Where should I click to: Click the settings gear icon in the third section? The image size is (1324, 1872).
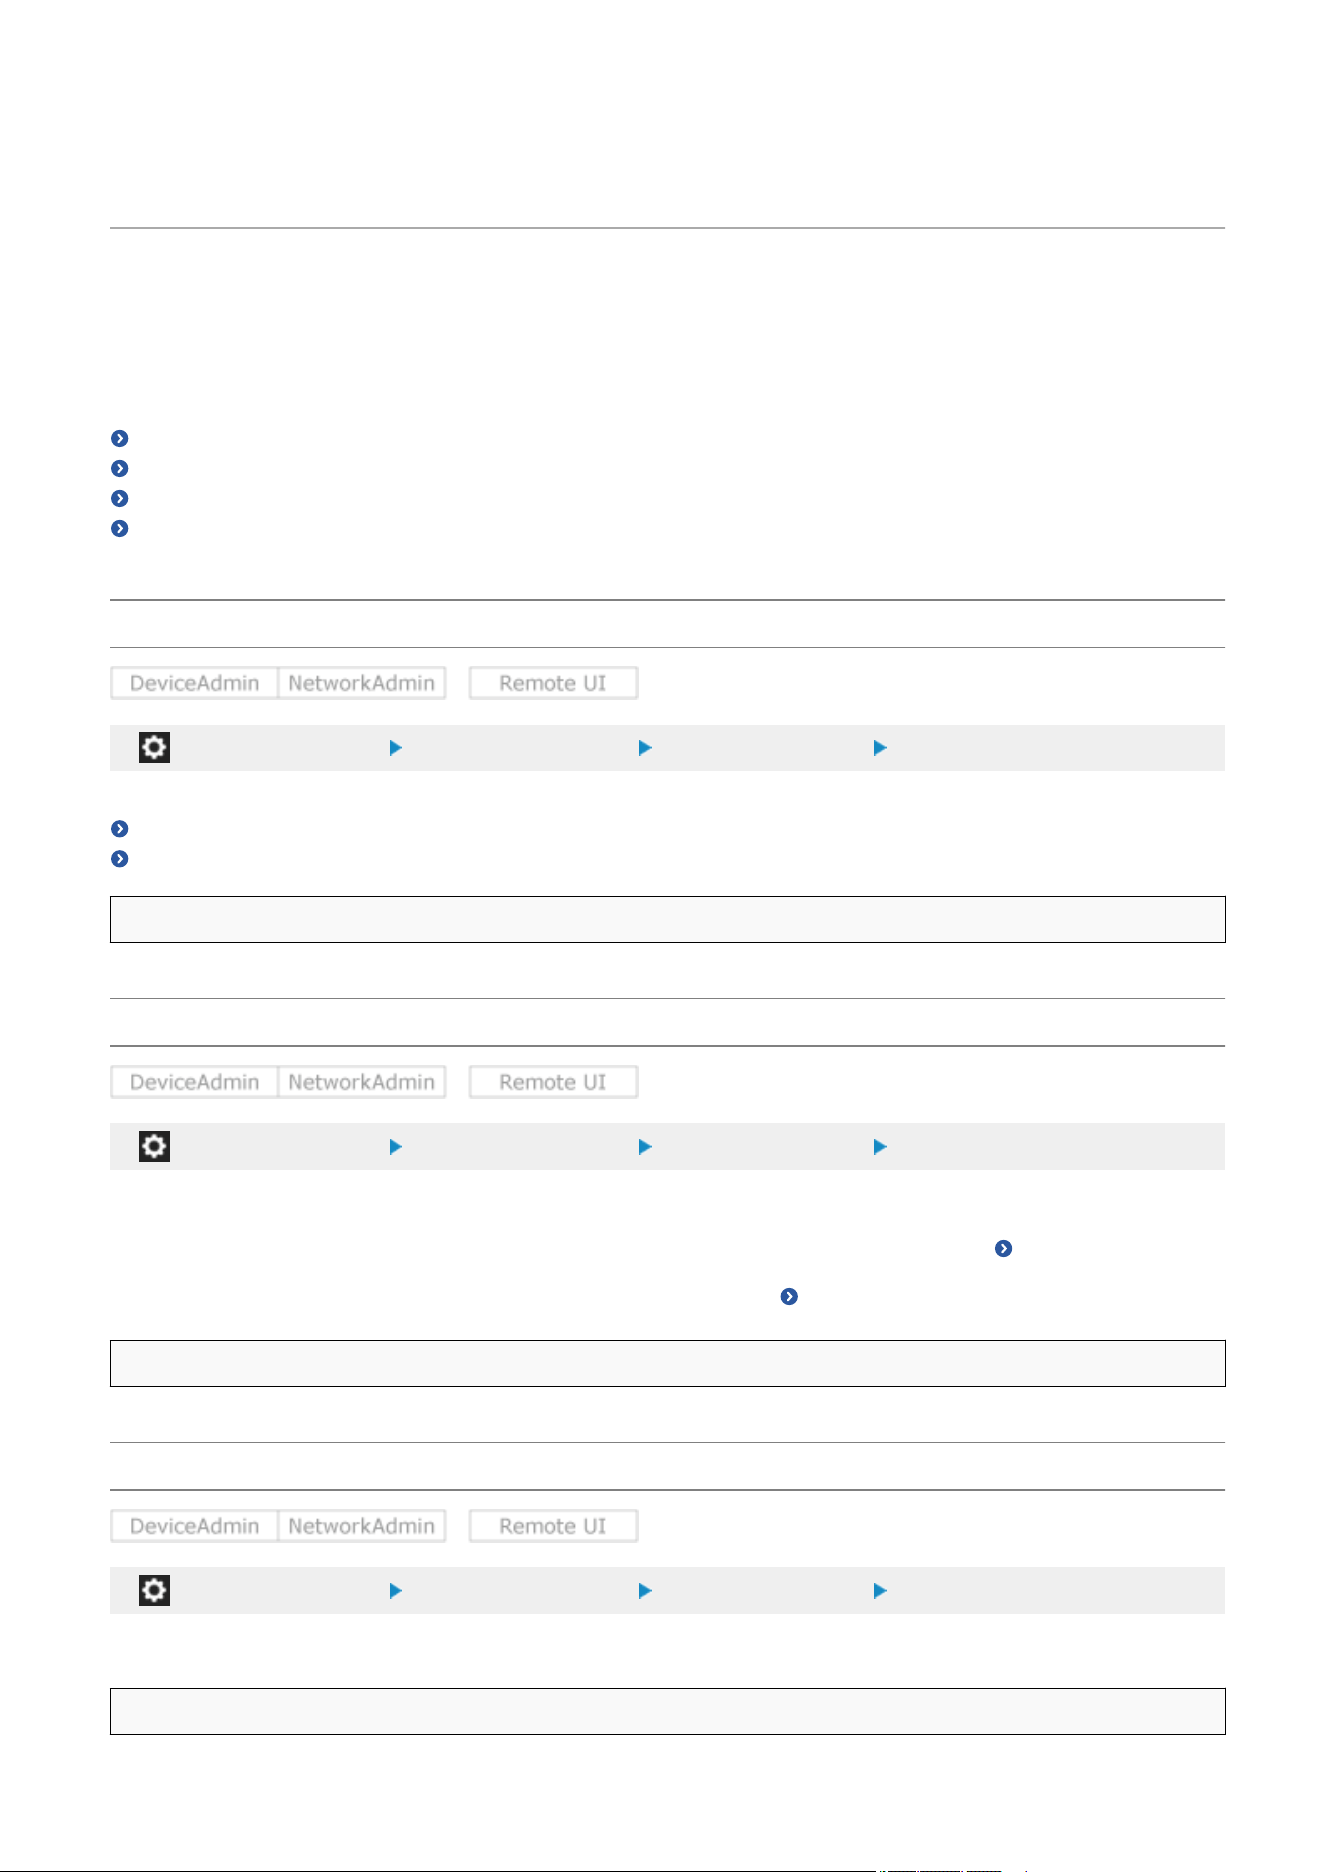pos(154,1590)
